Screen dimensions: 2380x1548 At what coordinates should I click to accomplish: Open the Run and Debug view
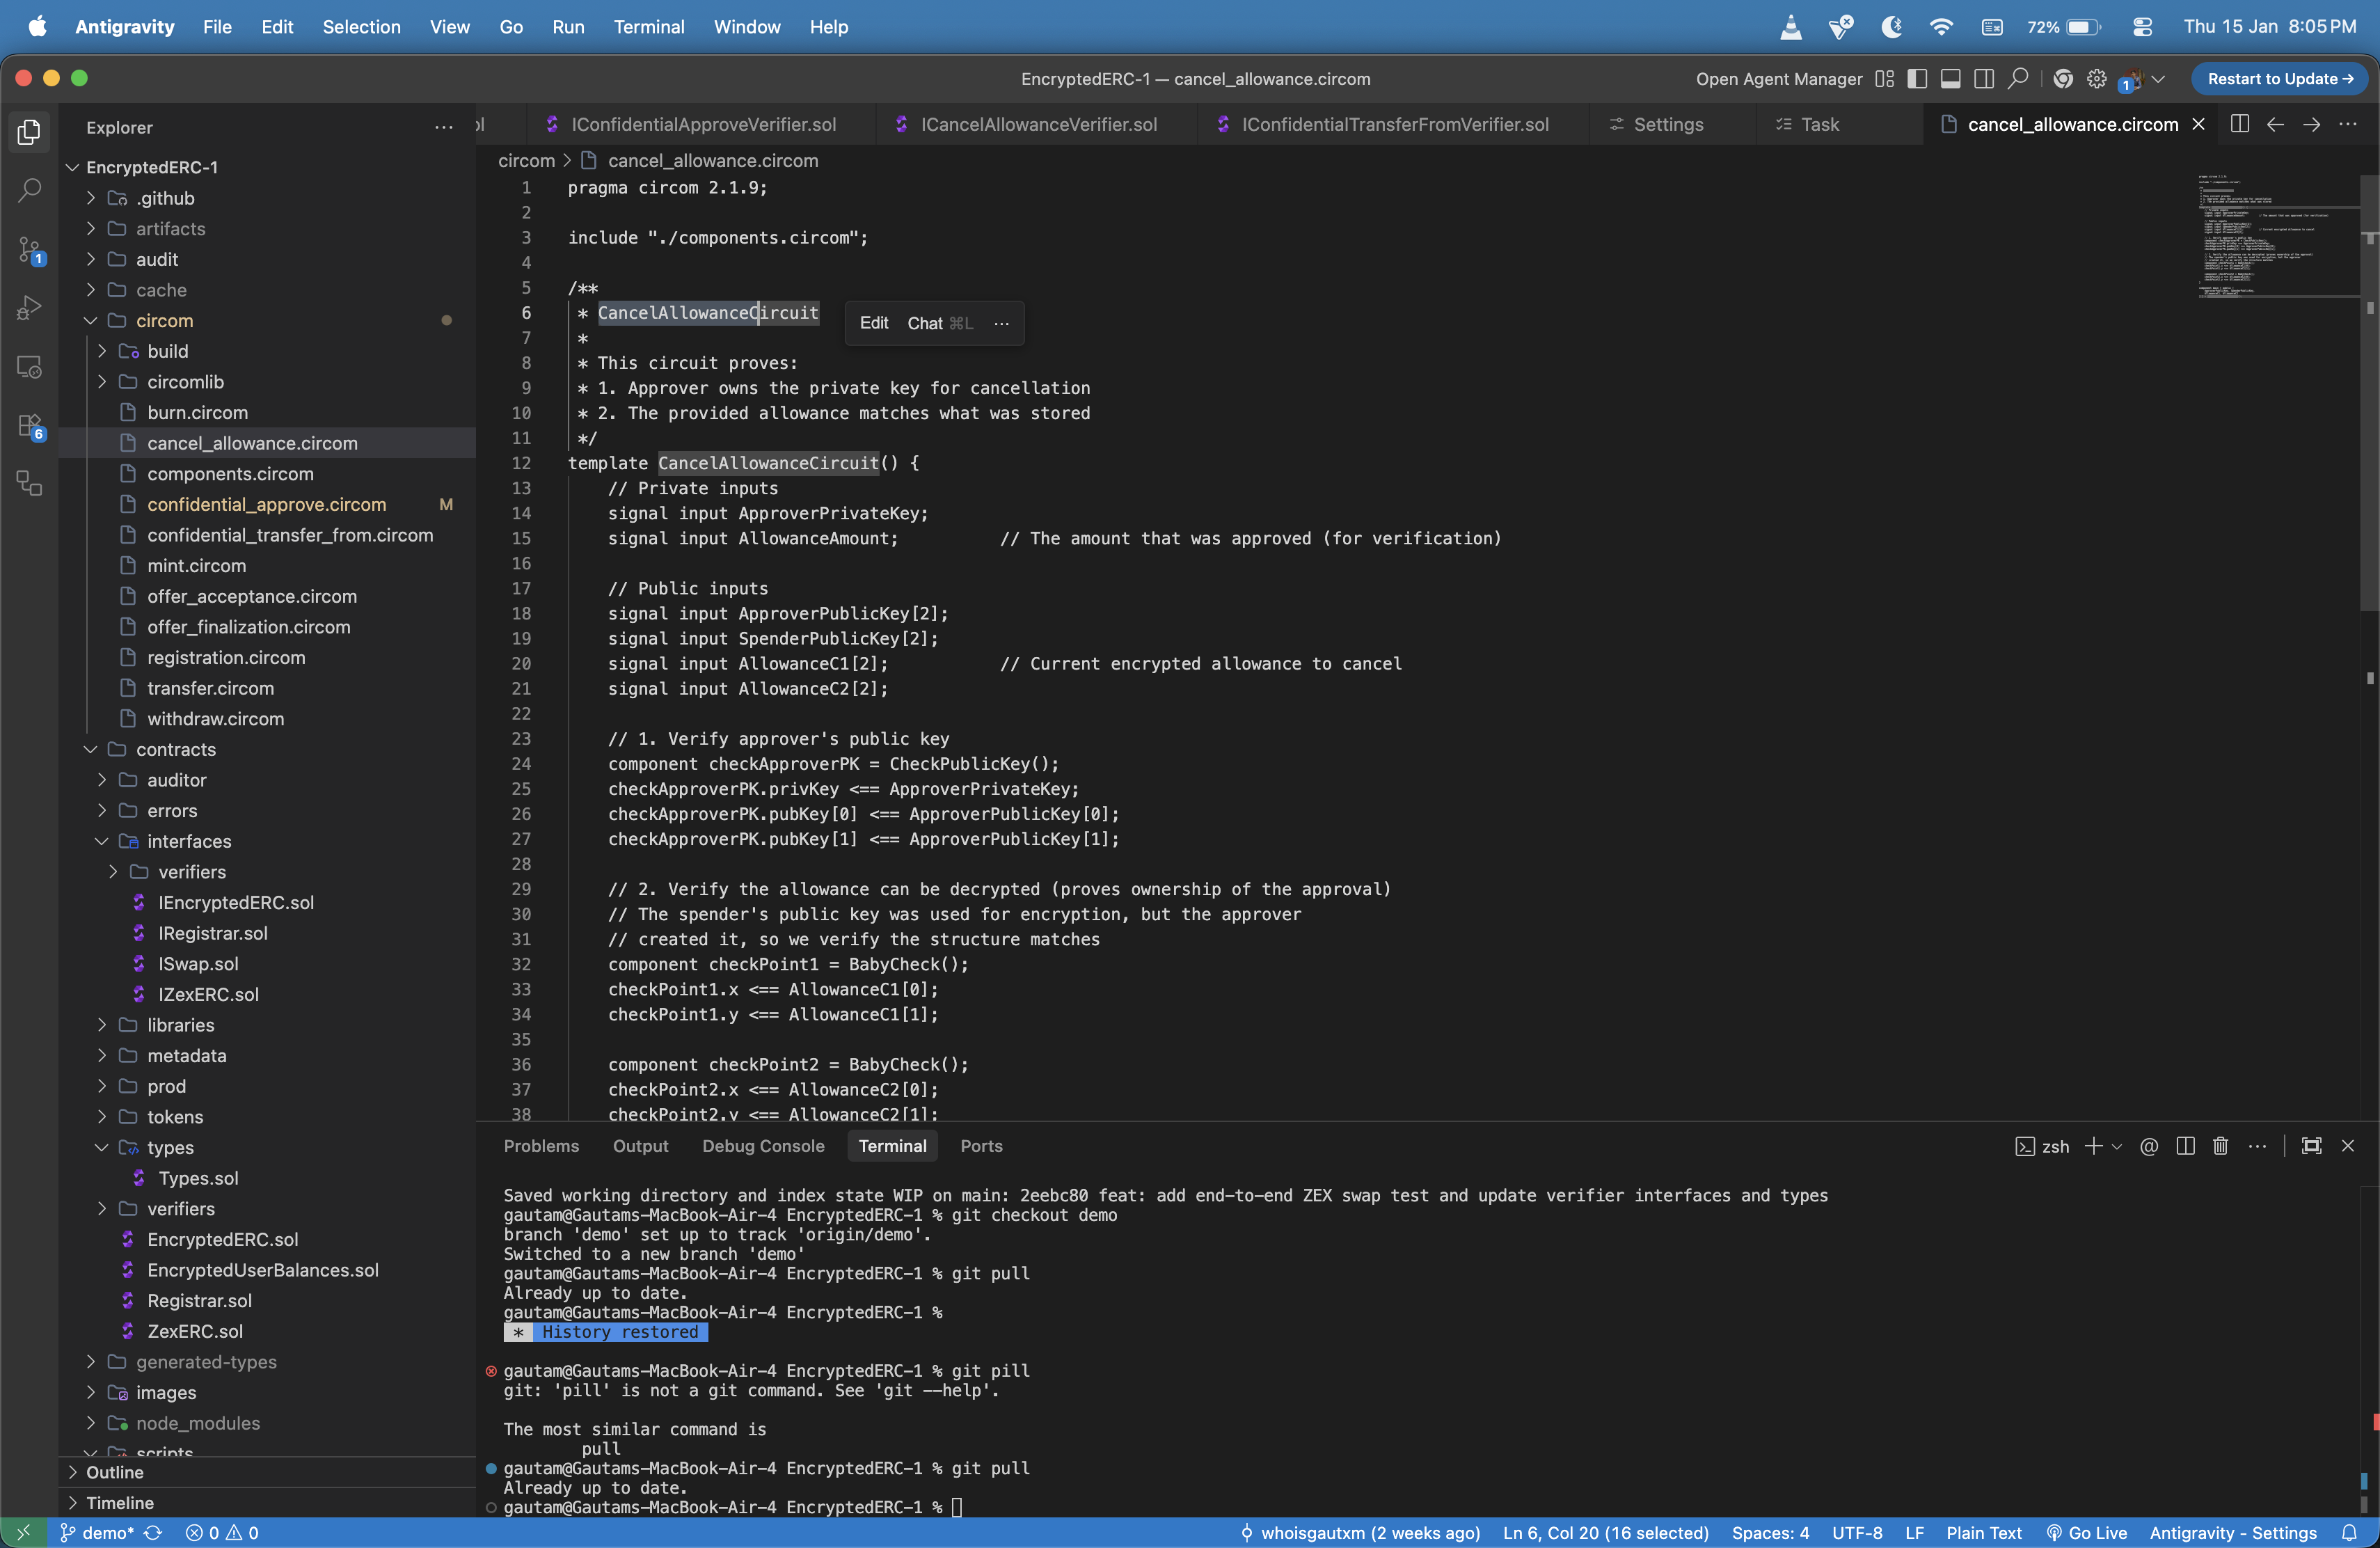click(x=29, y=307)
